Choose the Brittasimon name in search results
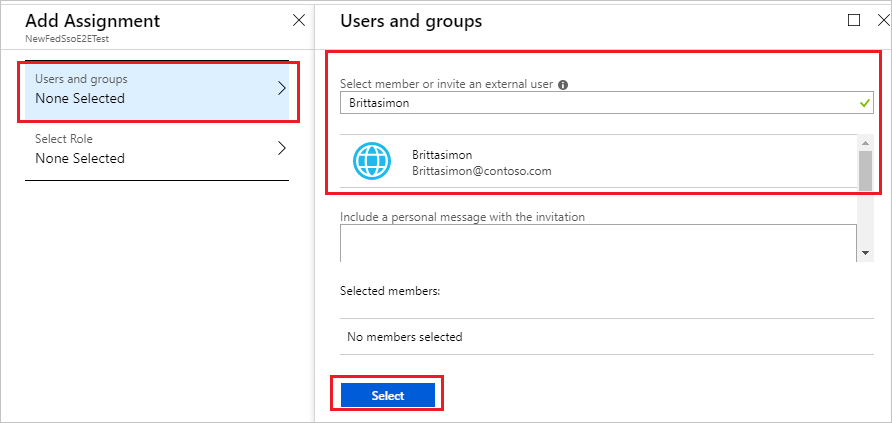892x423 pixels. click(x=442, y=155)
